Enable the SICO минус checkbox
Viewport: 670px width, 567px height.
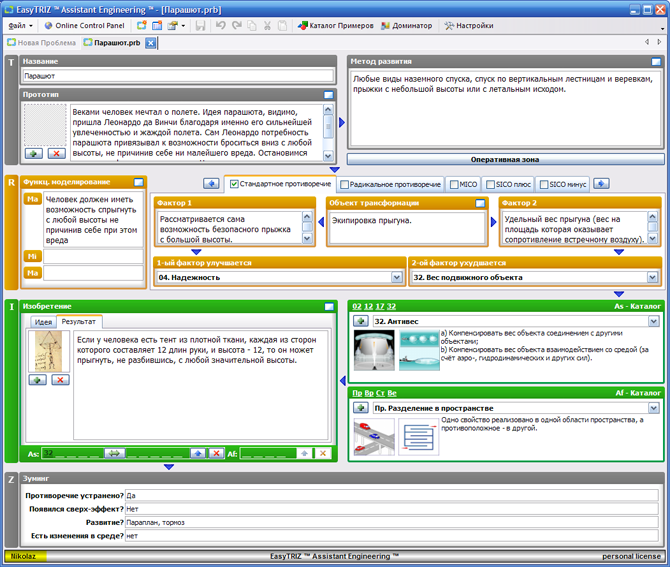(x=544, y=185)
